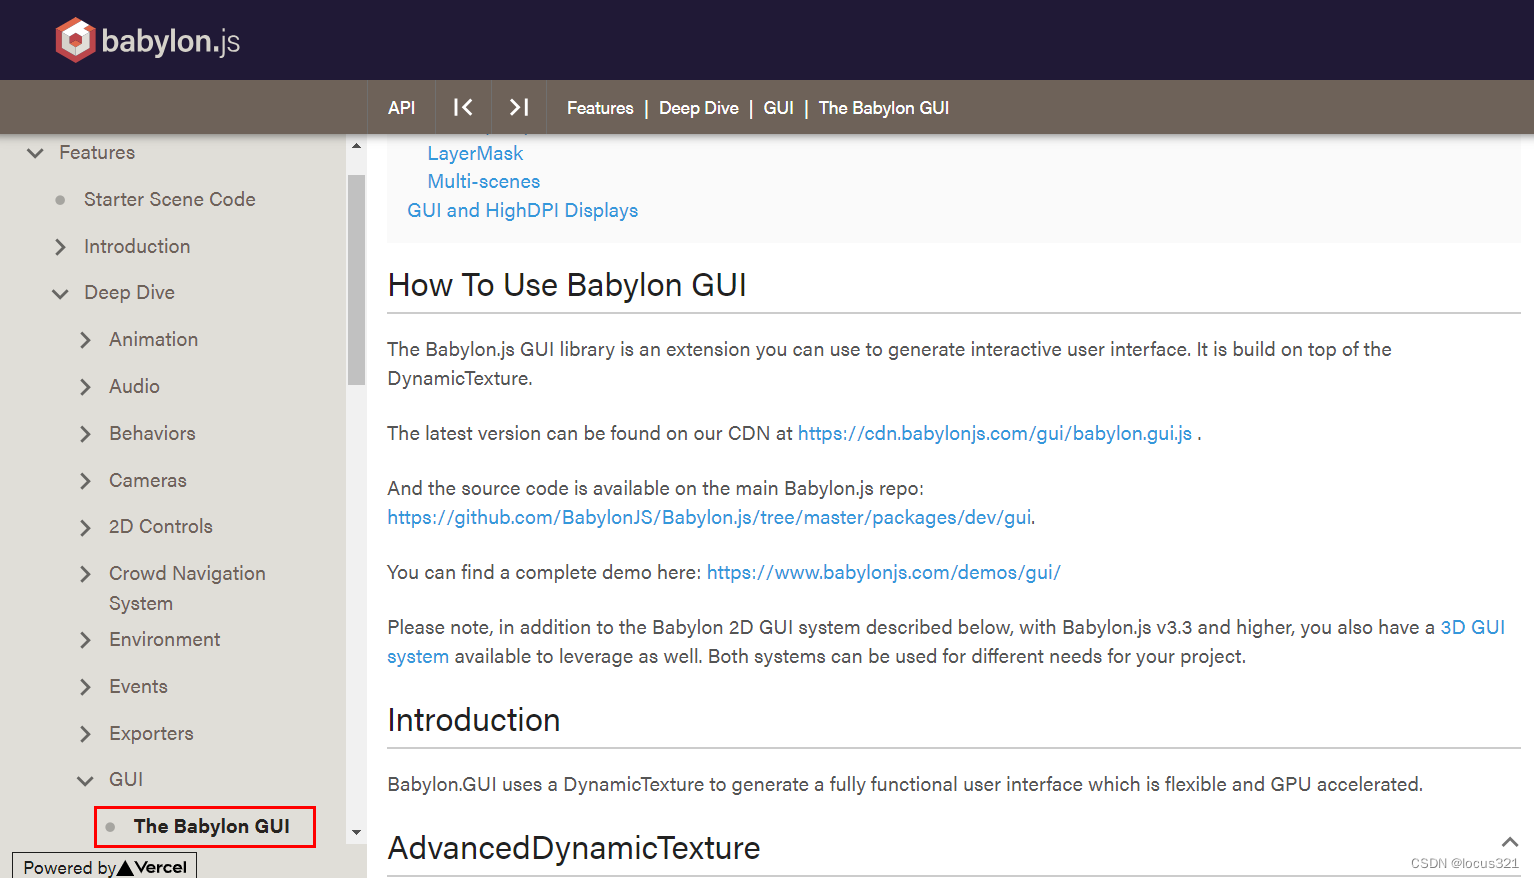Click the Powered by Vercel badge

104,866
